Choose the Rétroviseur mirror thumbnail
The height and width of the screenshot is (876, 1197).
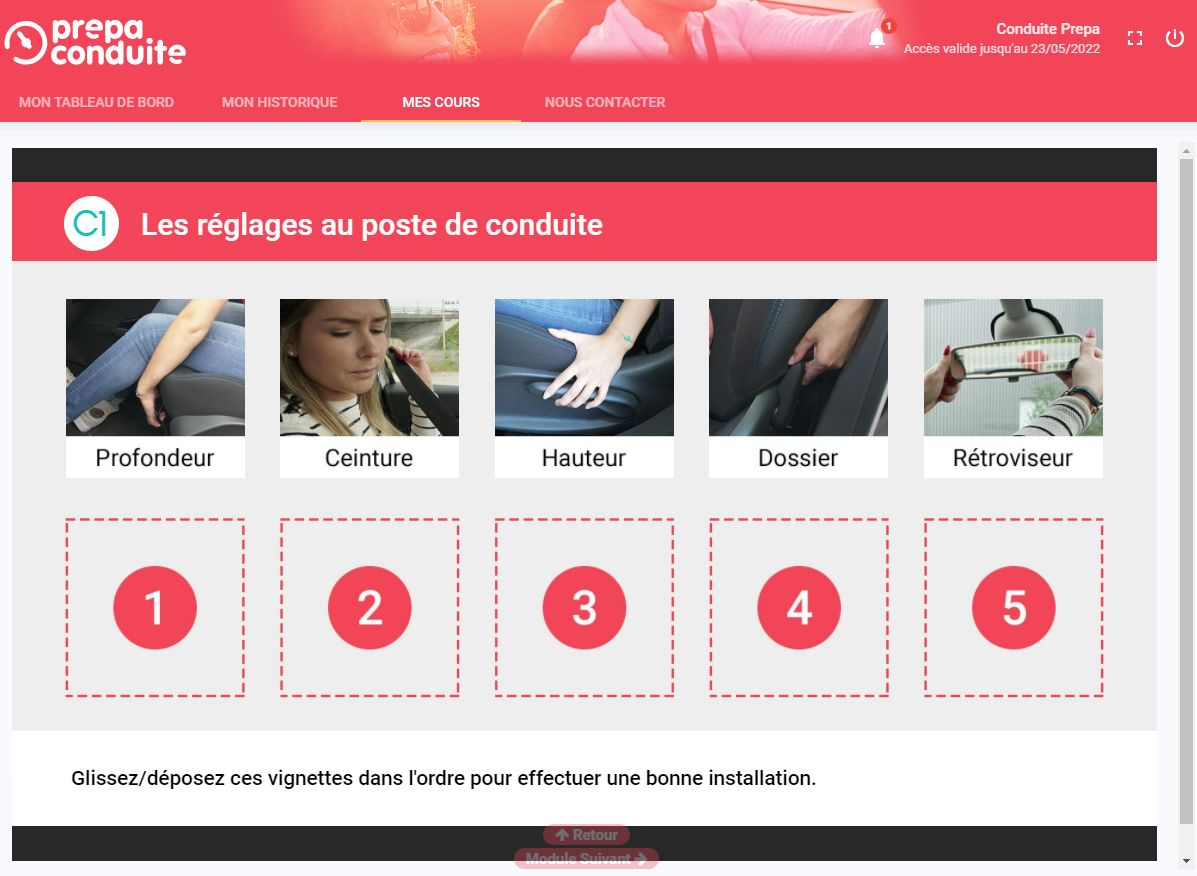(1013, 388)
